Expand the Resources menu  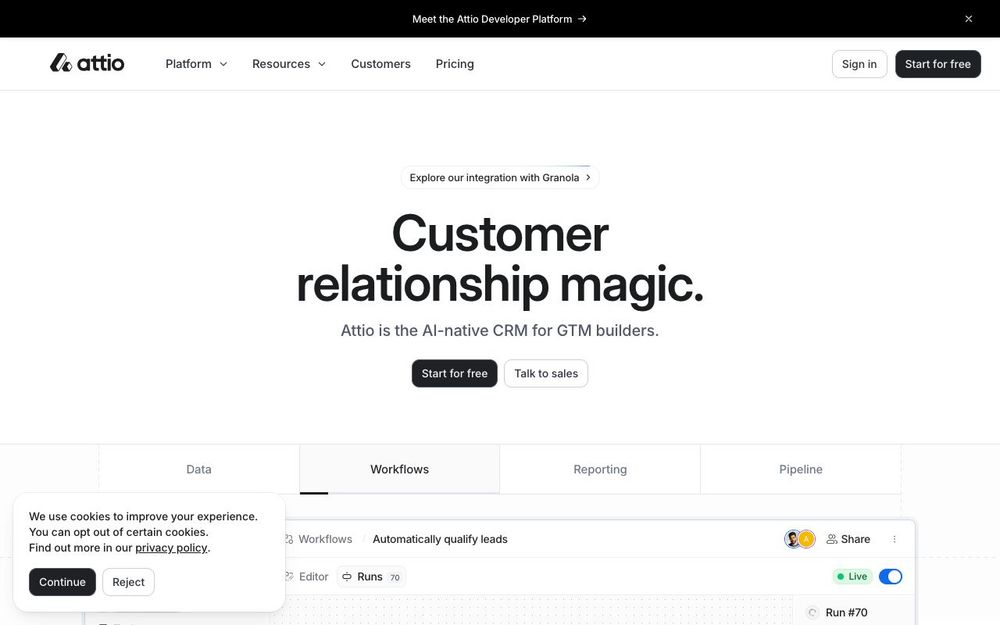point(289,64)
